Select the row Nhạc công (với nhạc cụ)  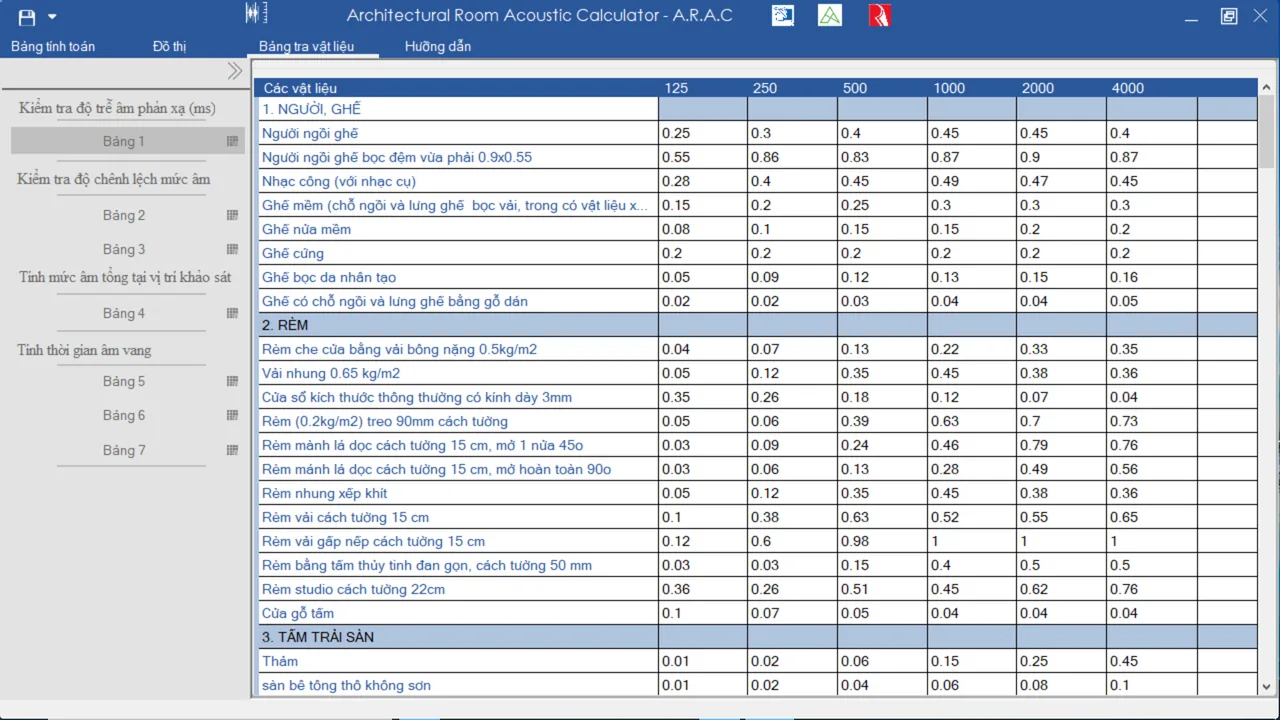pyautogui.click(x=757, y=181)
